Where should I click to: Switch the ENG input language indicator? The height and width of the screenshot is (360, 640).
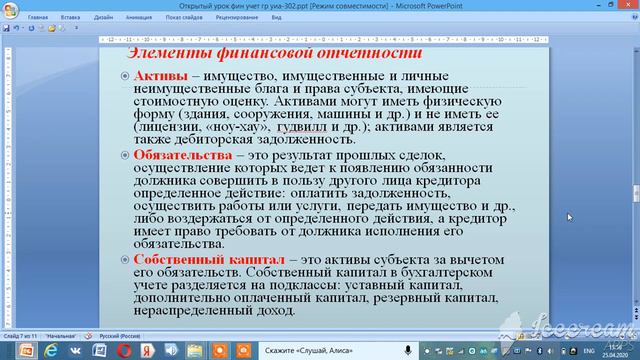click(589, 351)
